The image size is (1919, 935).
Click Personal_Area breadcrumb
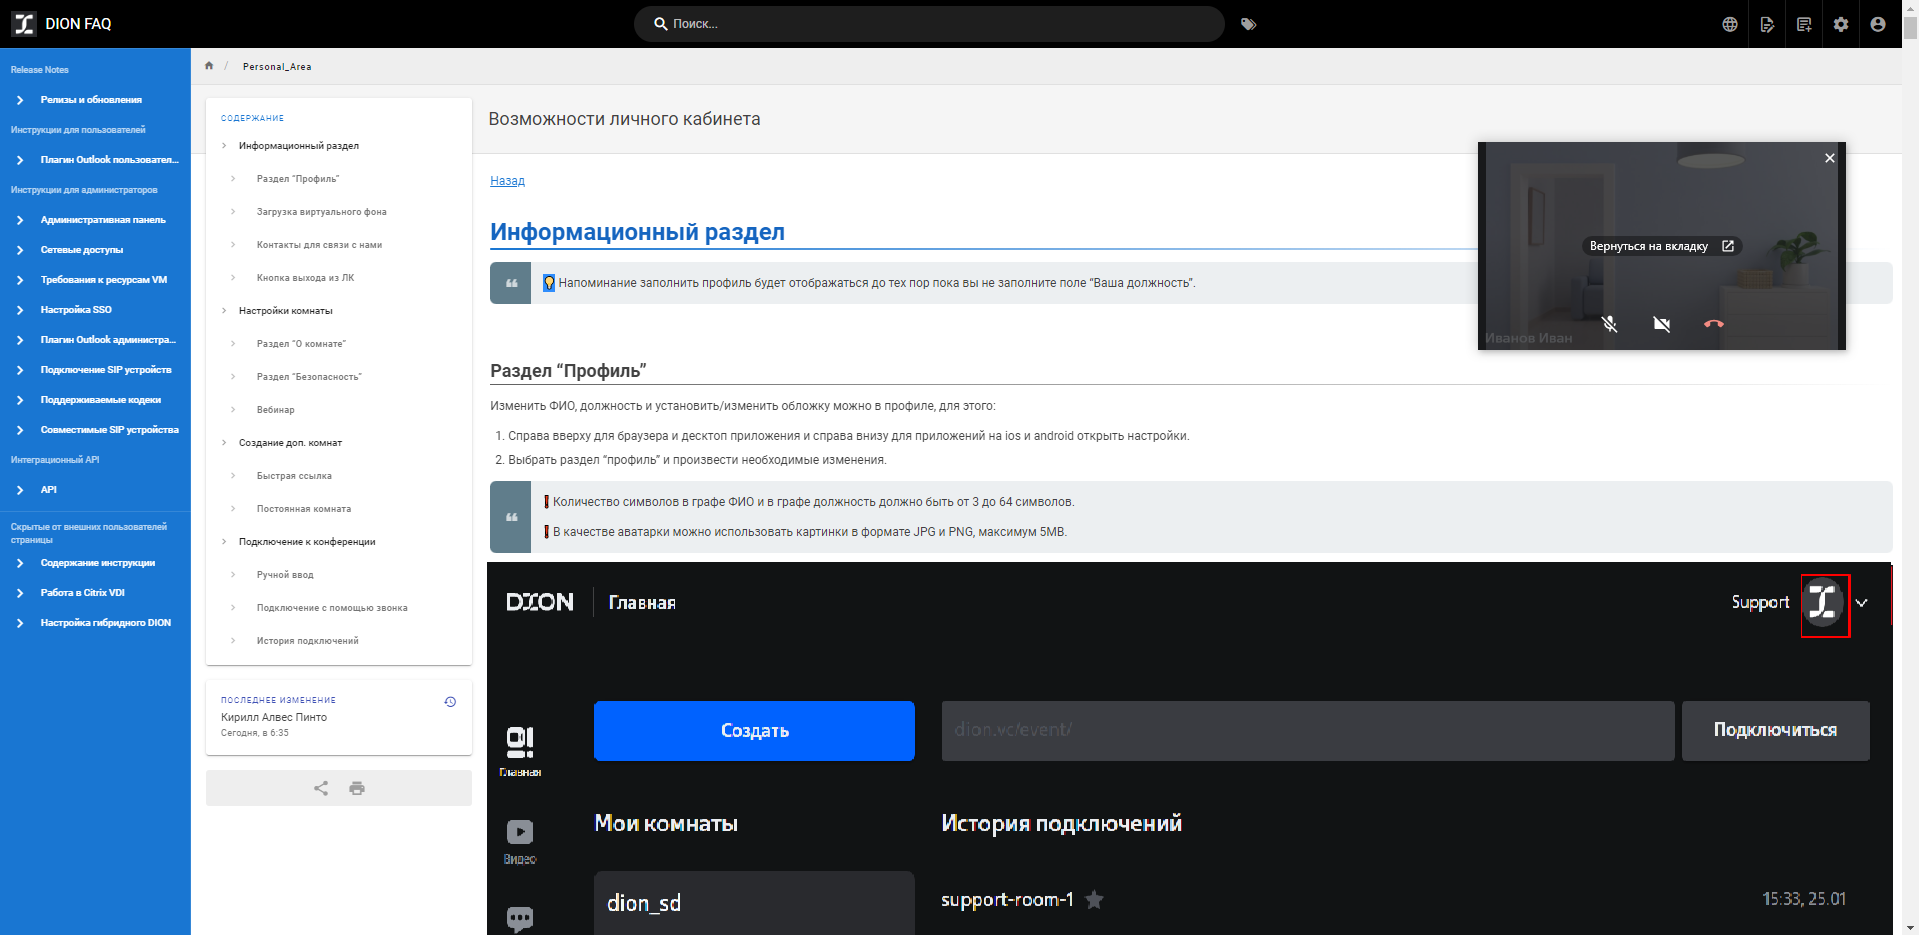coord(277,67)
